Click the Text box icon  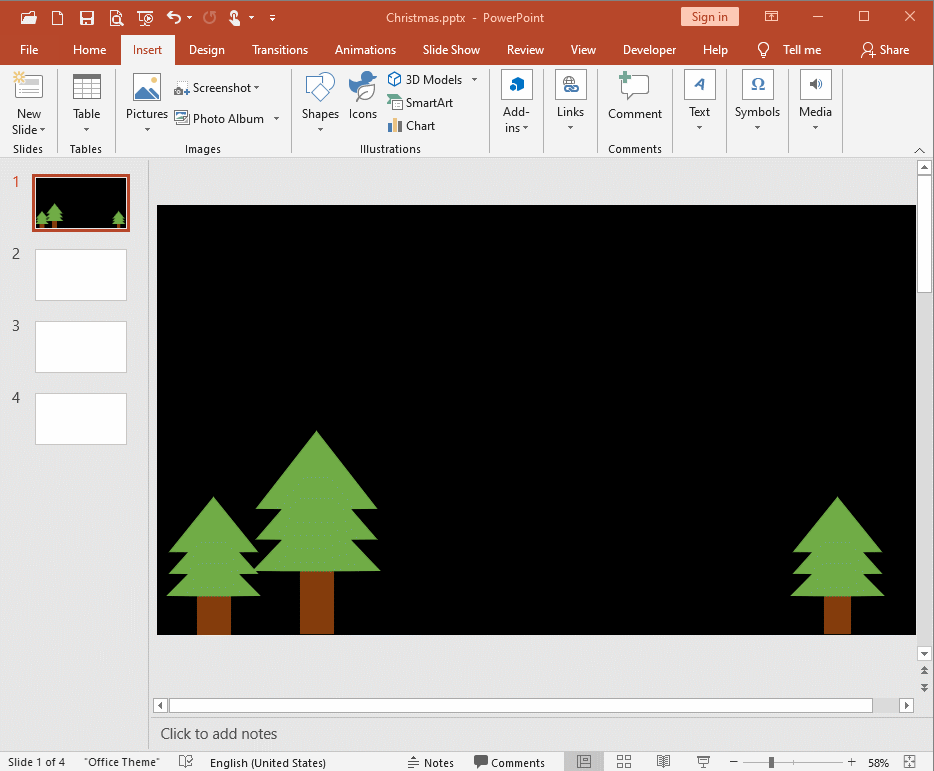pos(699,84)
